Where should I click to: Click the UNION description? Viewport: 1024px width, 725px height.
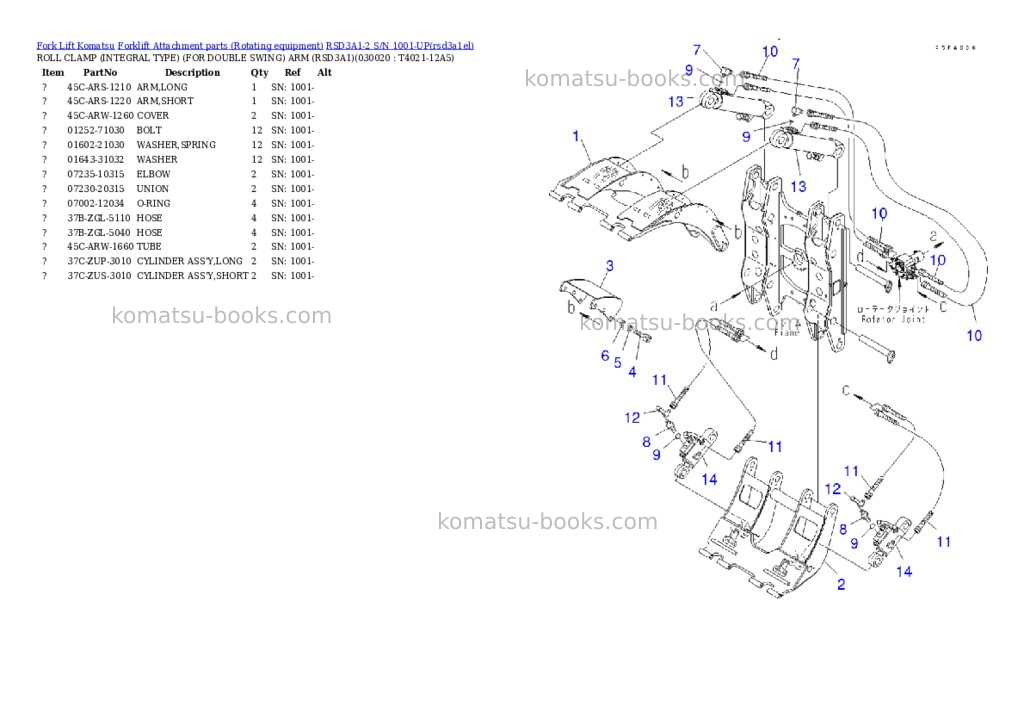pos(153,189)
